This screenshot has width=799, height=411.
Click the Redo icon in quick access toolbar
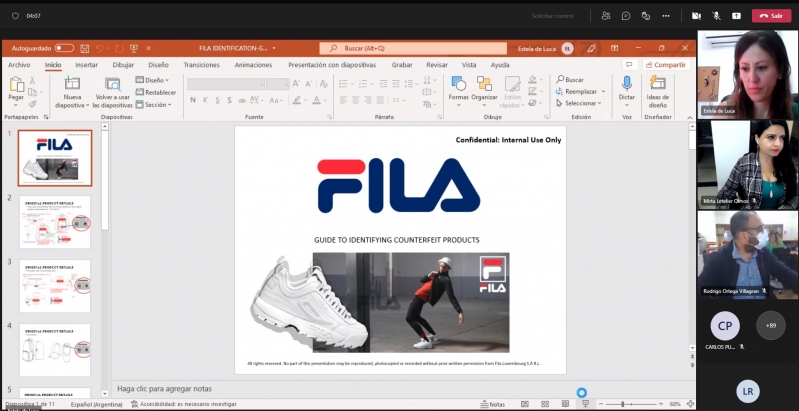coord(119,48)
